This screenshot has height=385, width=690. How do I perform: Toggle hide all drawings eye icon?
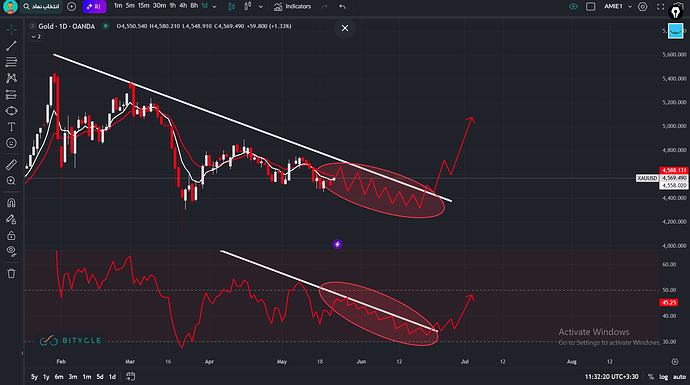coord(11,251)
